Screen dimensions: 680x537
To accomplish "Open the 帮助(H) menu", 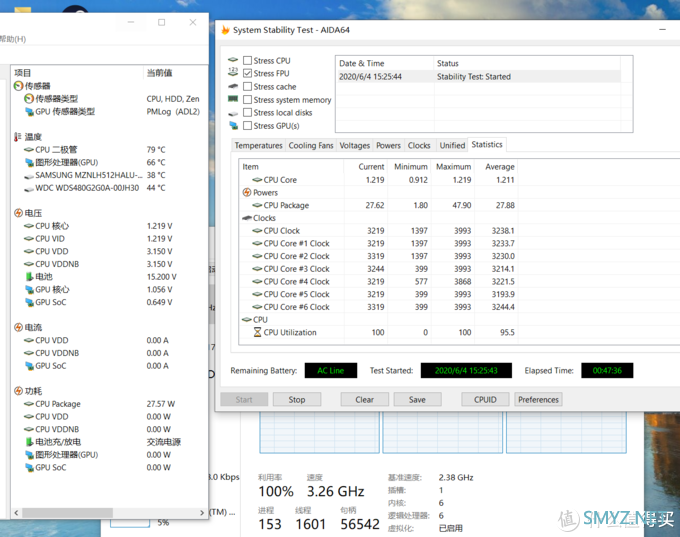I will [x=13, y=39].
